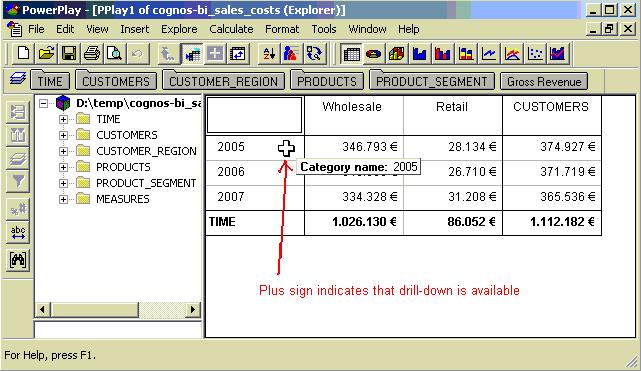Click the TIME dimension folder tab
The height and width of the screenshot is (371, 641).
point(50,81)
